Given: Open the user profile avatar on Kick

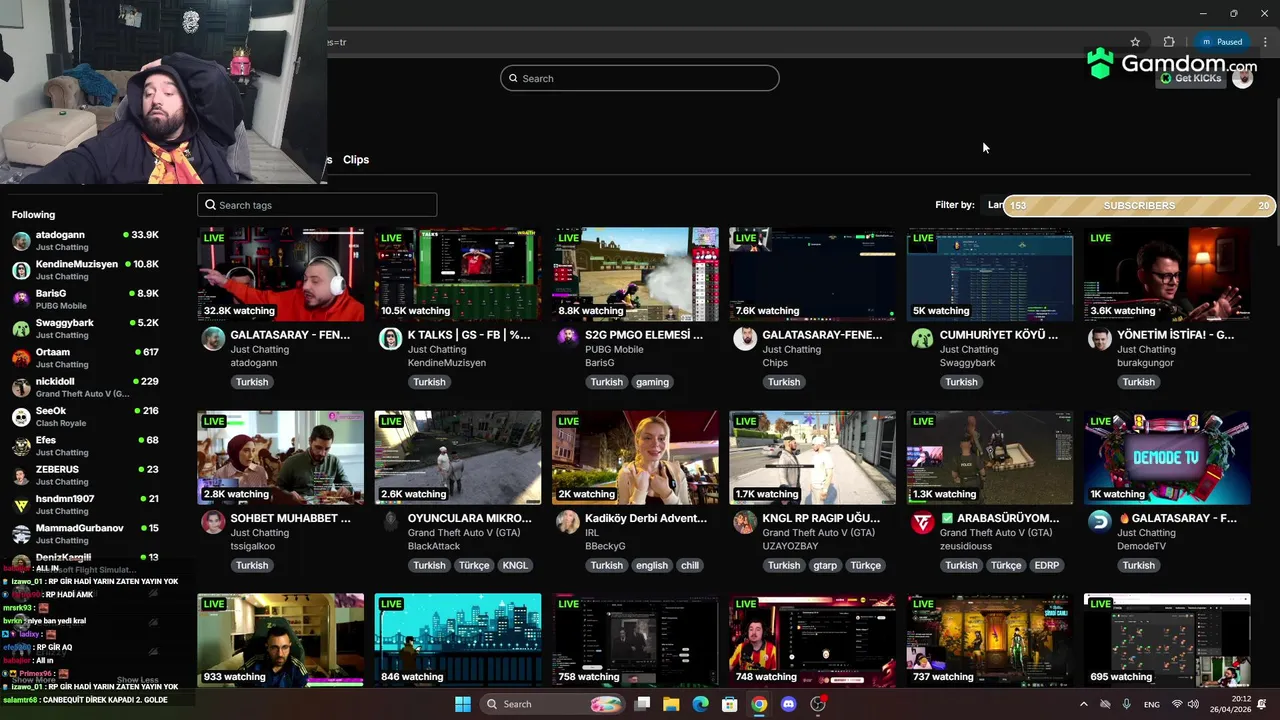Looking at the screenshot, I should point(1242,78).
